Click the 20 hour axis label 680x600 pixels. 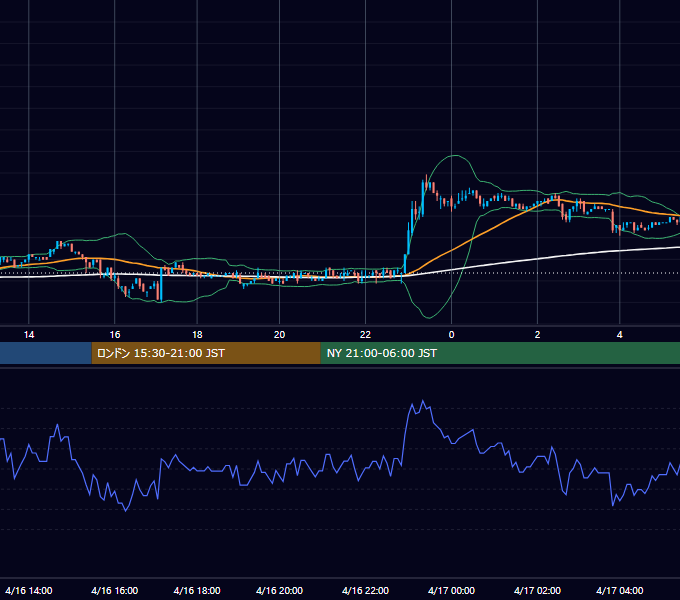pyautogui.click(x=279, y=335)
